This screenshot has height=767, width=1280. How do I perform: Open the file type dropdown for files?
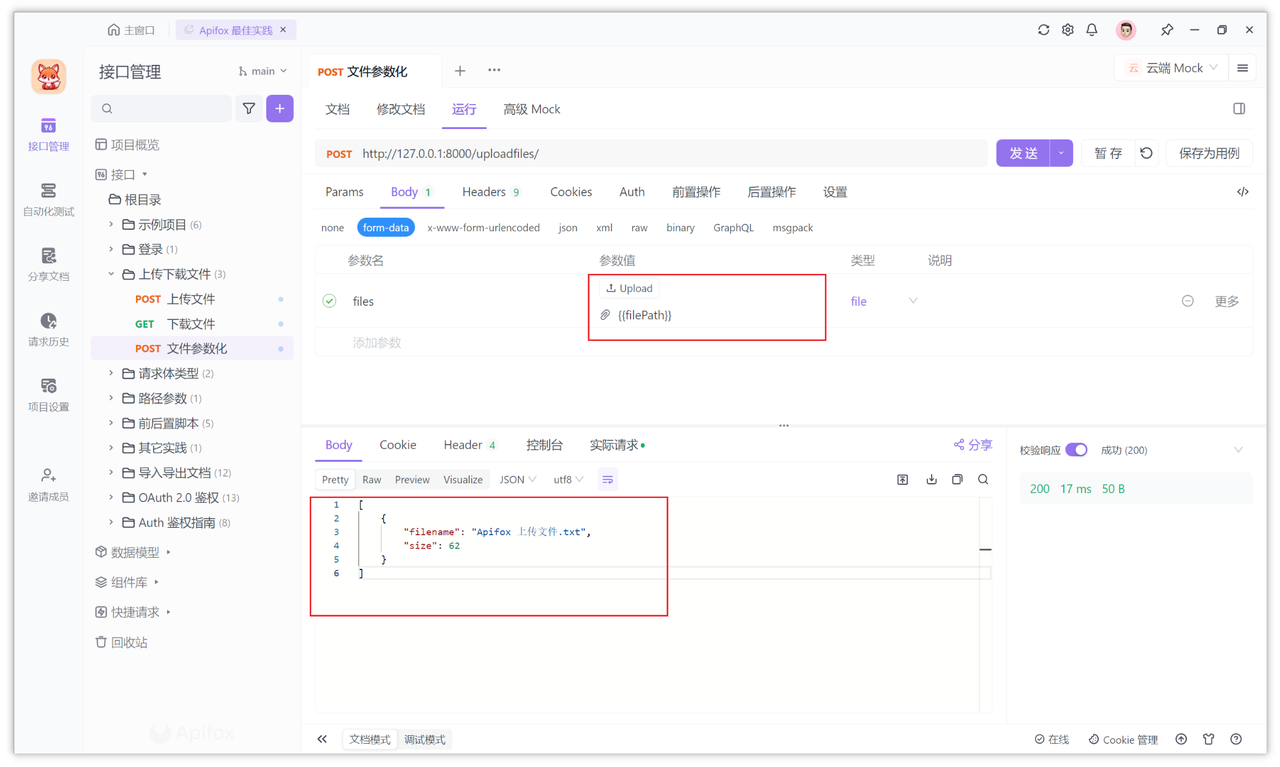pos(884,301)
